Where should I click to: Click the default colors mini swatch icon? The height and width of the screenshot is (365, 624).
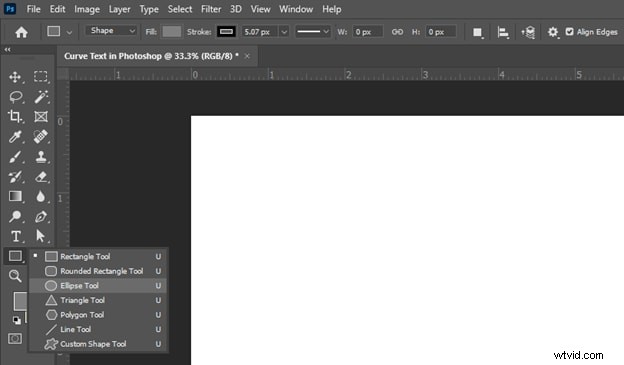pos(16,320)
